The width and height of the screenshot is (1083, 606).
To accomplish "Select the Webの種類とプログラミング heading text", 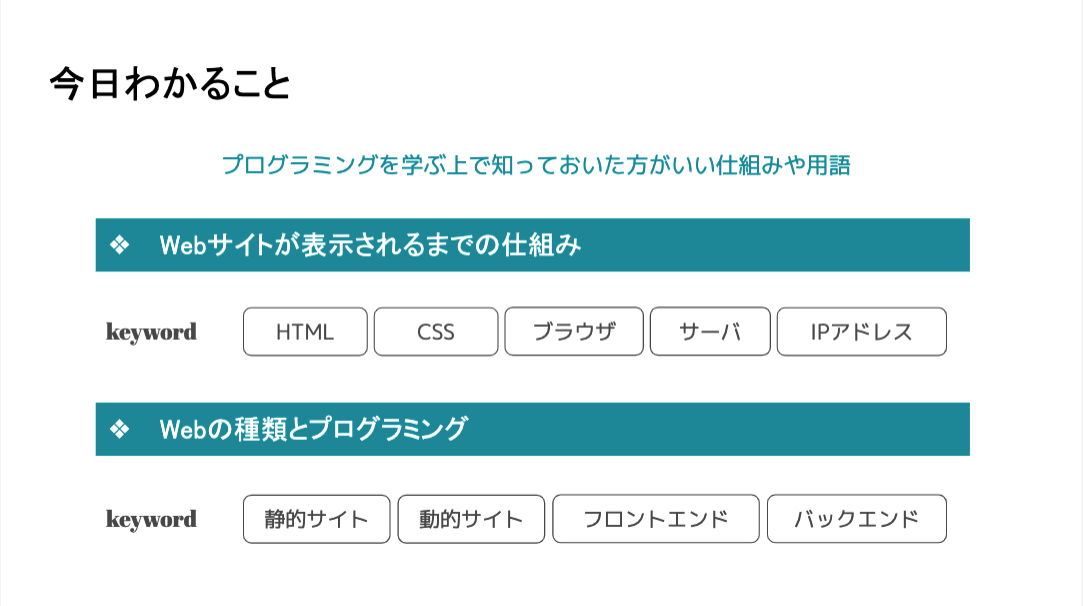I will pos(314,429).
